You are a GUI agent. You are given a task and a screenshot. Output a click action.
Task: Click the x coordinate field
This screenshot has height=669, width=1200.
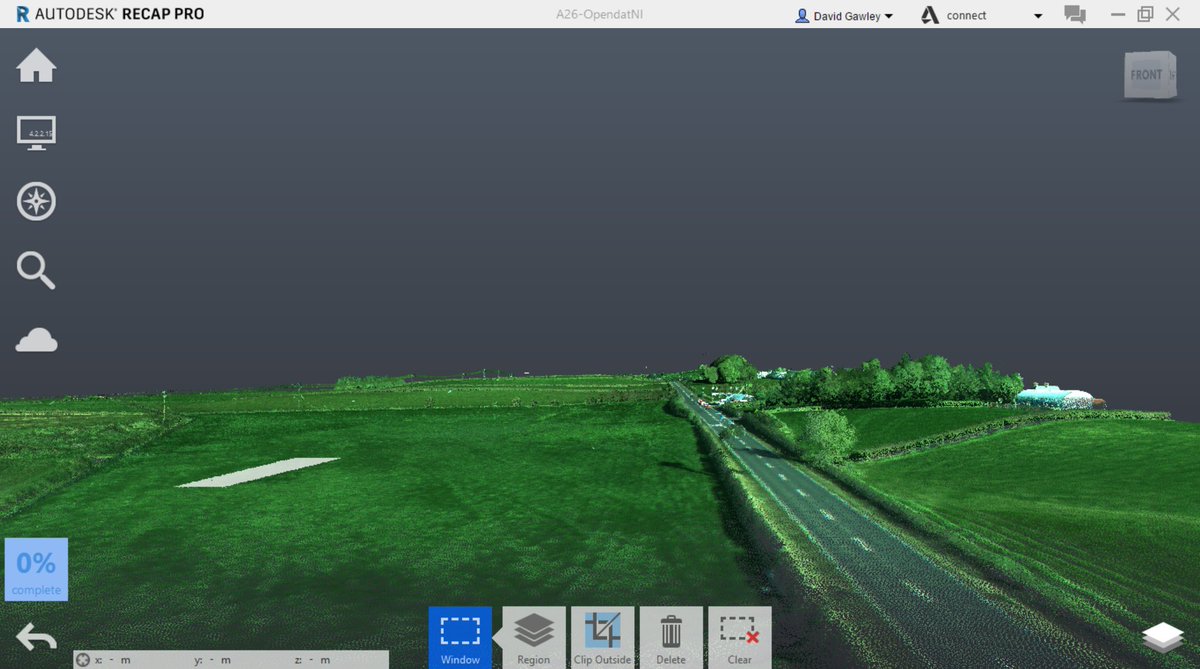(x=113, y=660)
